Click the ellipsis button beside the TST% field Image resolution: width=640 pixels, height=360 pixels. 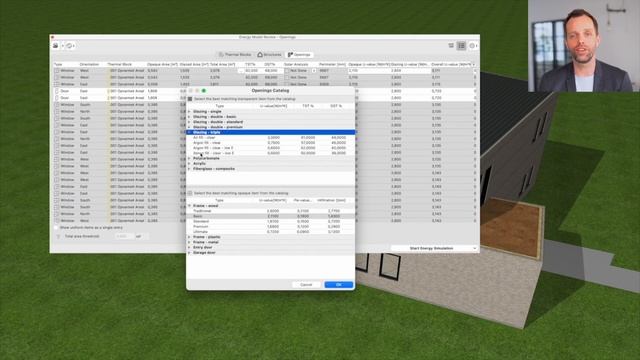[241, 71]
